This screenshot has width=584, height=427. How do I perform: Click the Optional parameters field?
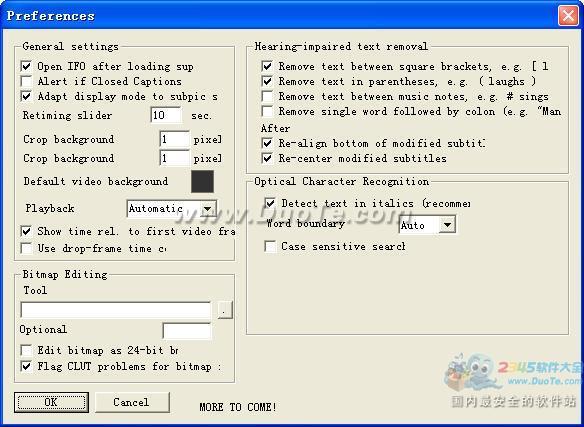[187, 331]
